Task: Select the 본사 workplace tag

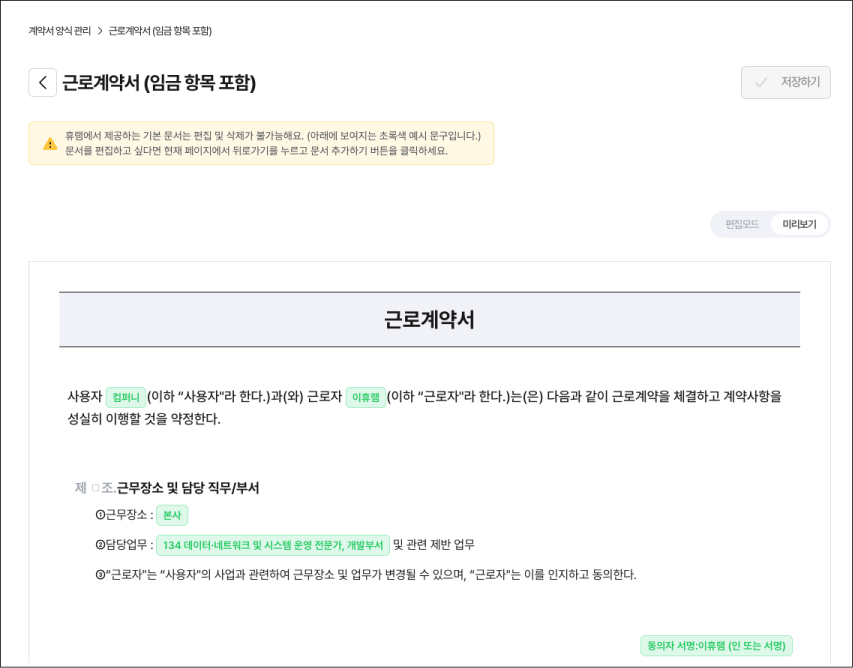Action: pos(172,515)
